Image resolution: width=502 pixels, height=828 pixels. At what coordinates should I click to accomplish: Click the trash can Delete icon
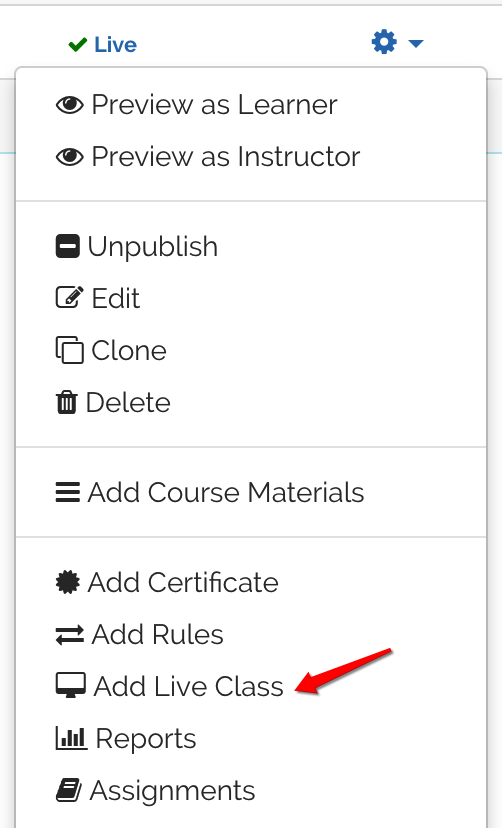point(67,402)
